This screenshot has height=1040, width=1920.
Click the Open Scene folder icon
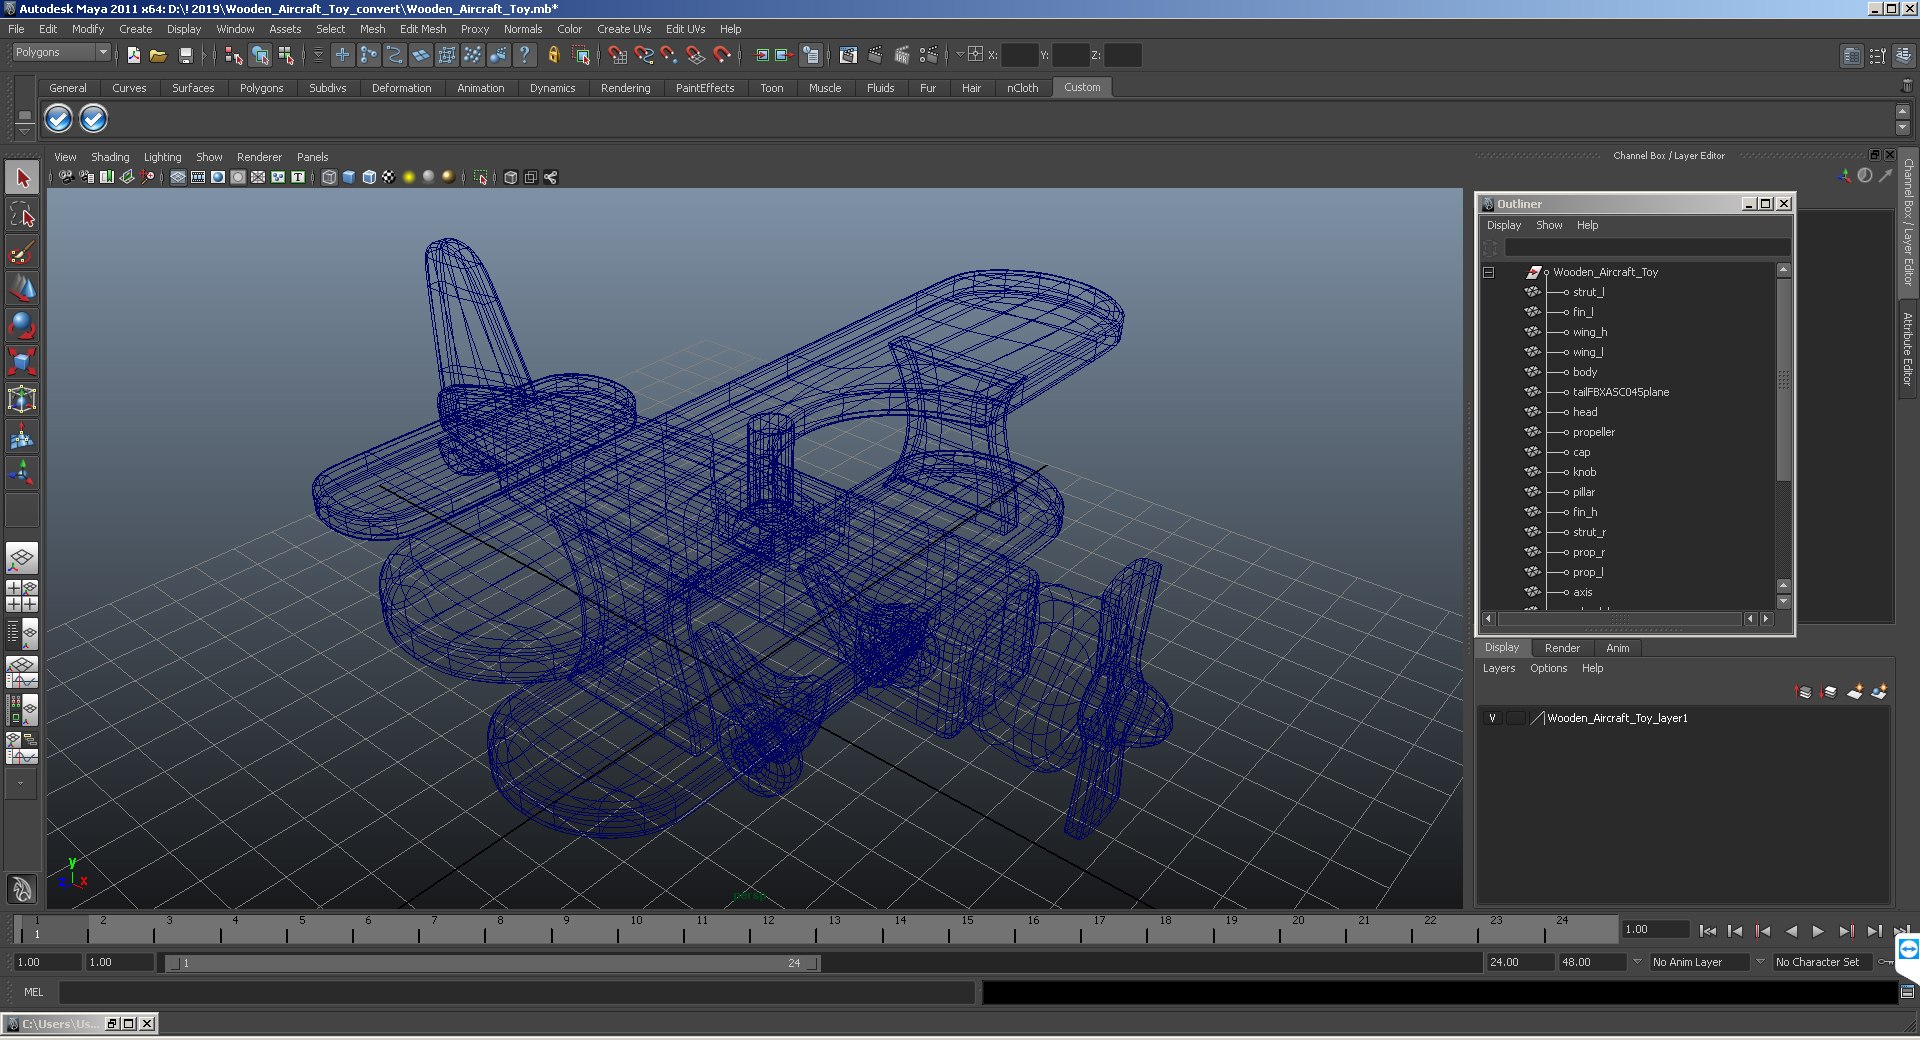(x=158, y=55)
